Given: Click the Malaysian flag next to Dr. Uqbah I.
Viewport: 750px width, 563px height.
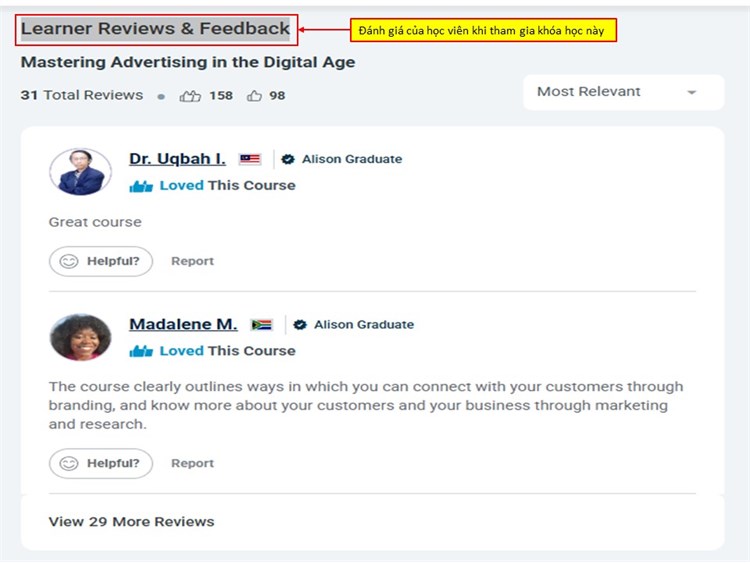Looking at the screenshot, I should [250, 159].
